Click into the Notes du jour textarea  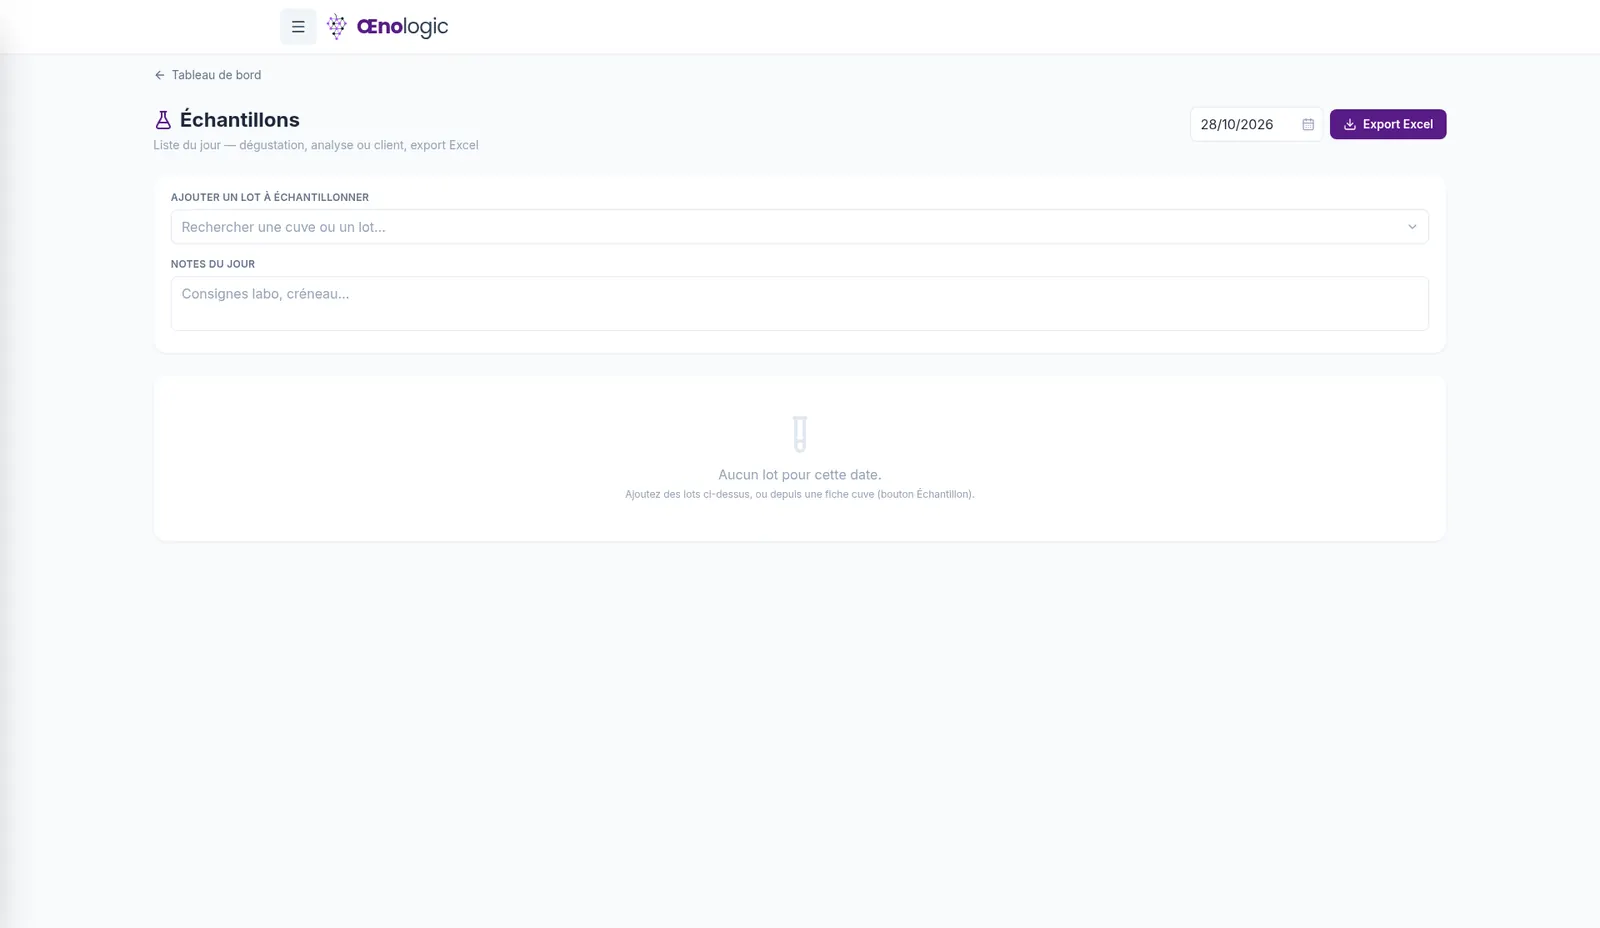click(799, 304)
